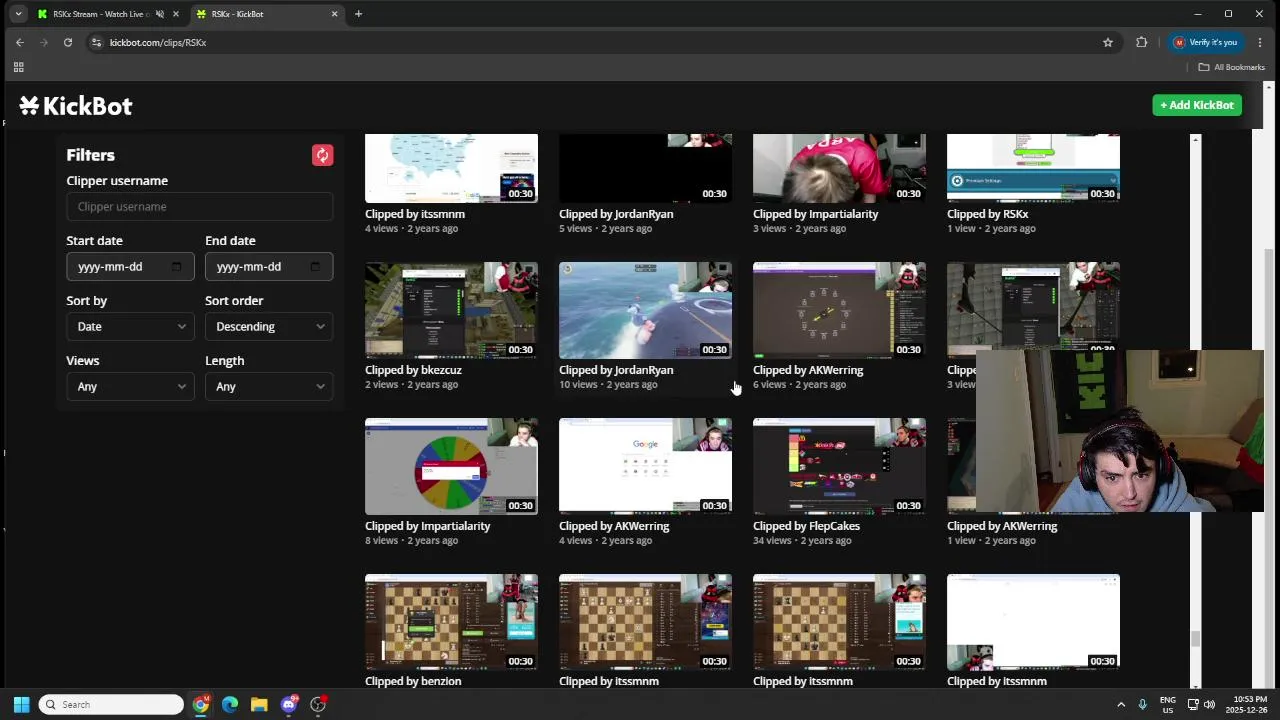Reload the page with the refresh icon
Screen dimensions: 1280x720
68,42
